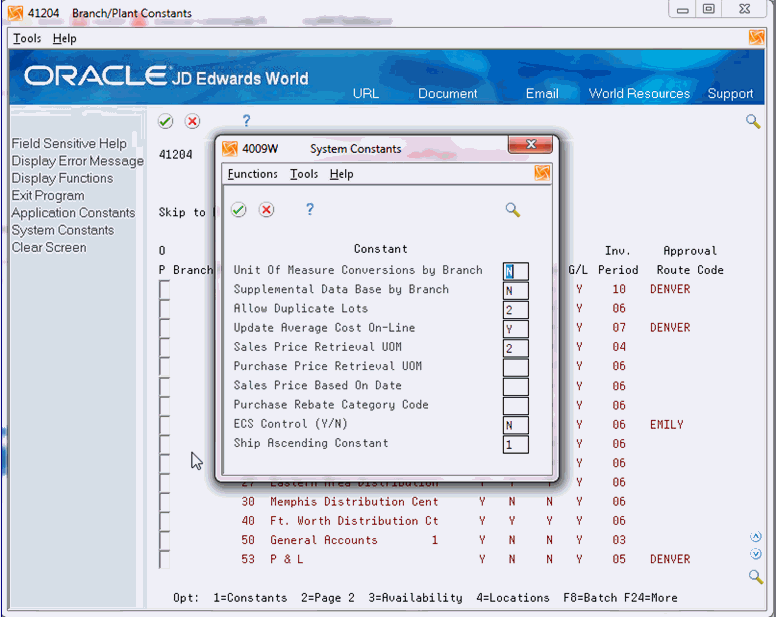Click the Update Average Cost On-Line field
Viewport: 776px width, 617px height.
pyautogui.click(x=516, y=329)
